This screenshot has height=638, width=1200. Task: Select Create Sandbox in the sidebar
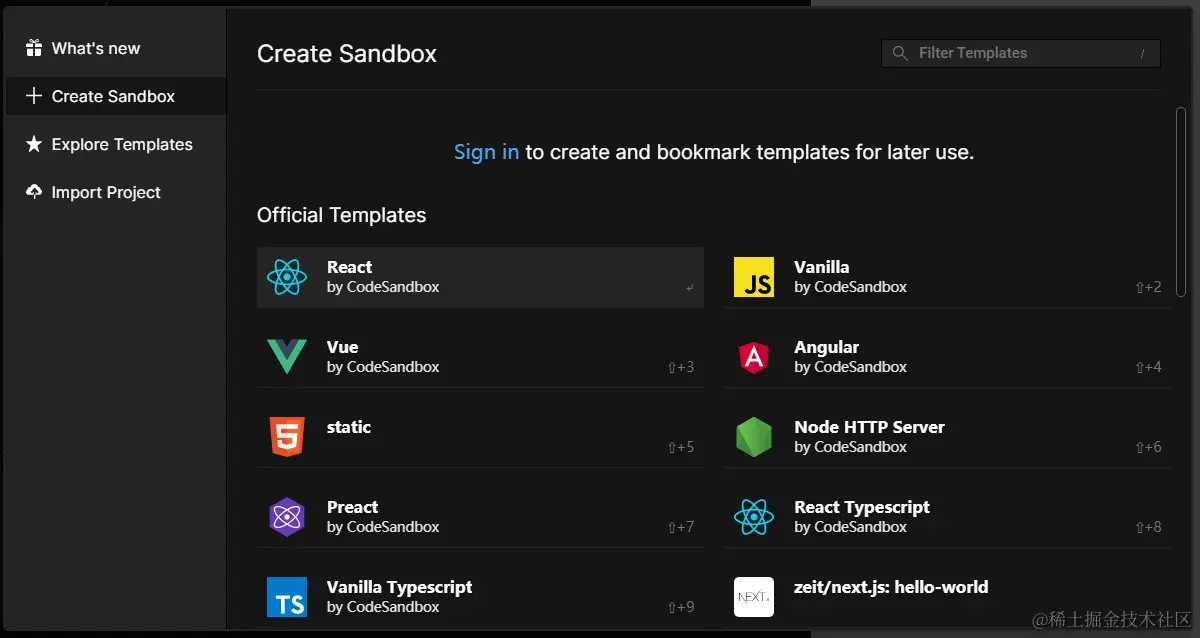[x=113, y=96]
